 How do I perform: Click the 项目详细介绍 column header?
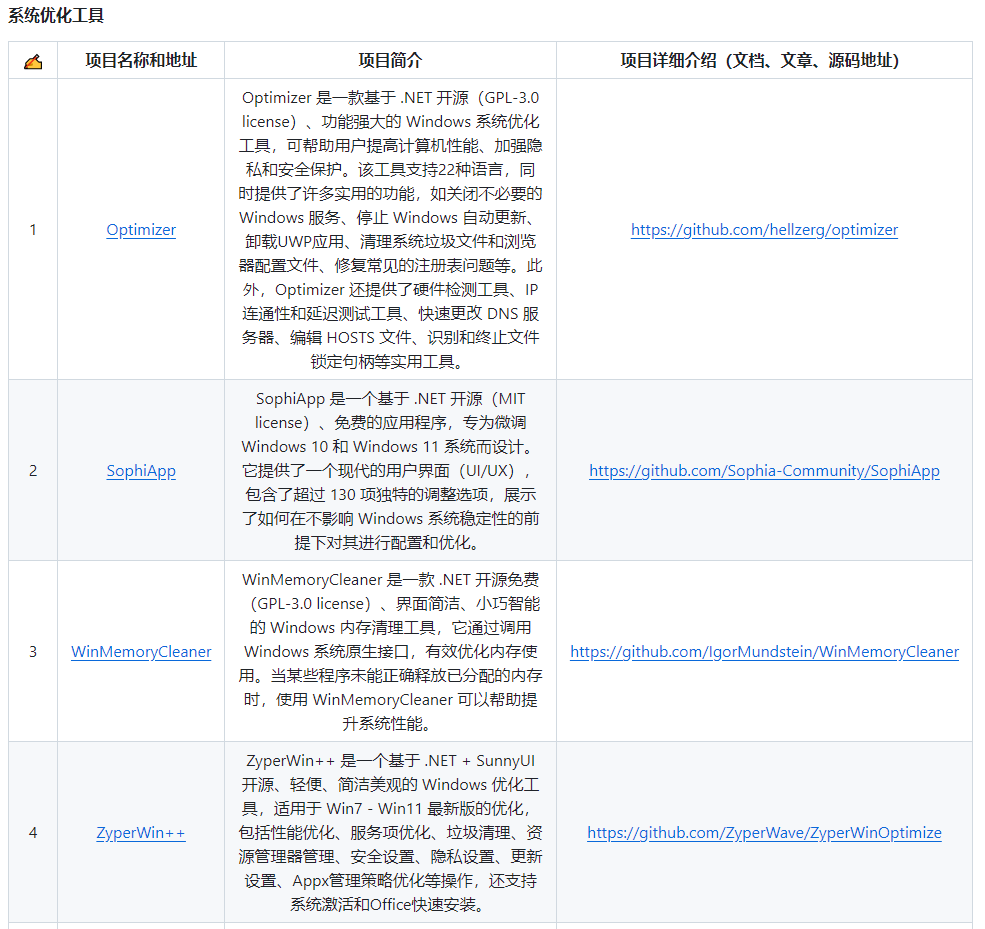(x=764, y=61)
